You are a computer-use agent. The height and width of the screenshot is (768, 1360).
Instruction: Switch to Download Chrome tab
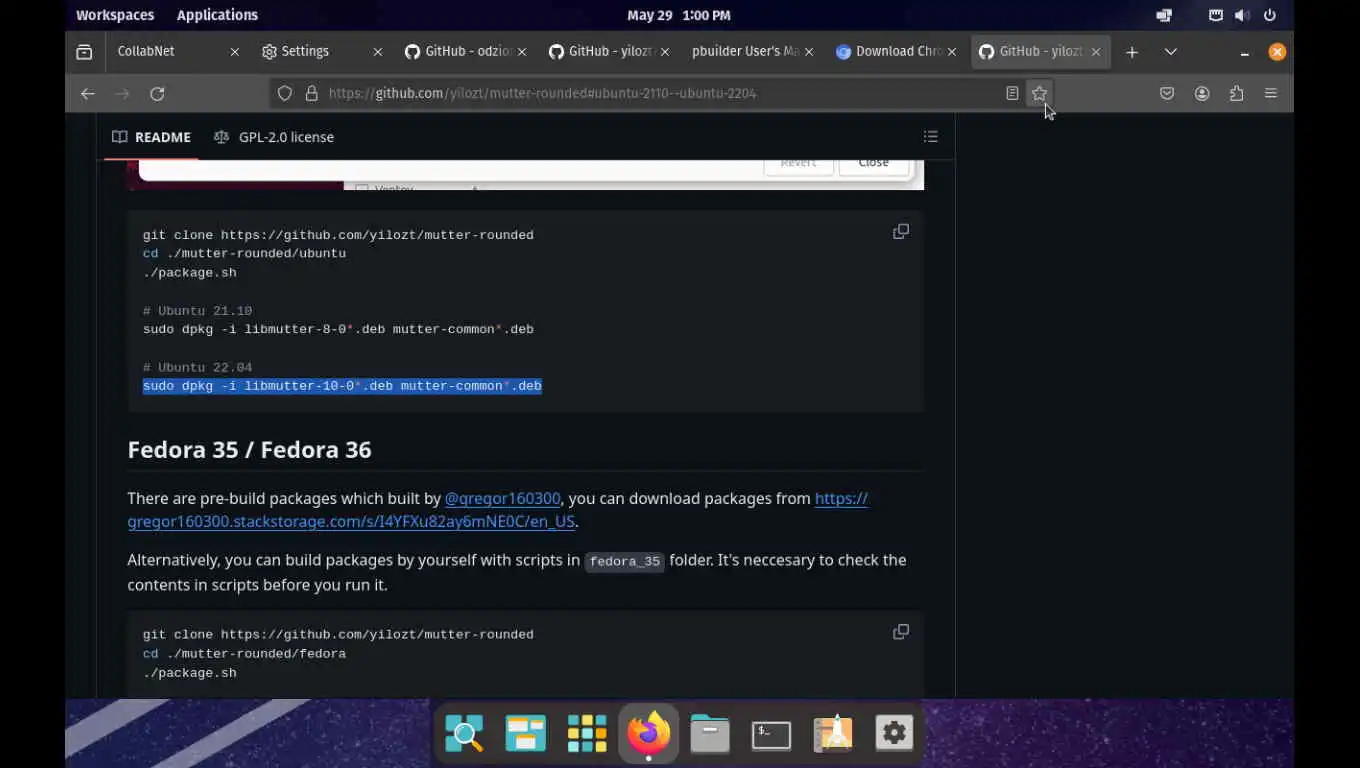(898, 52)
